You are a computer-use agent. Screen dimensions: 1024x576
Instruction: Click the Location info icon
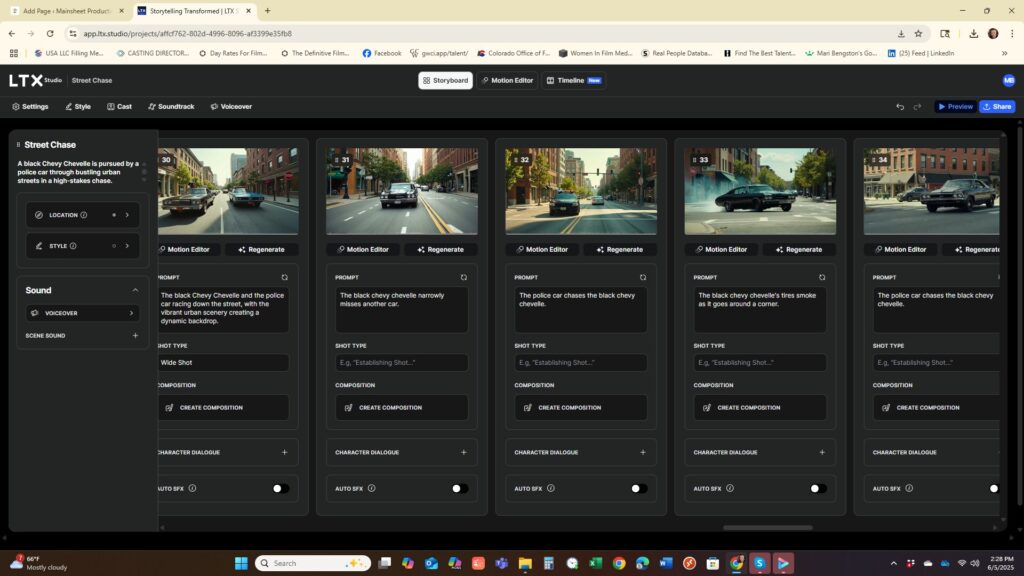[83, 215]
